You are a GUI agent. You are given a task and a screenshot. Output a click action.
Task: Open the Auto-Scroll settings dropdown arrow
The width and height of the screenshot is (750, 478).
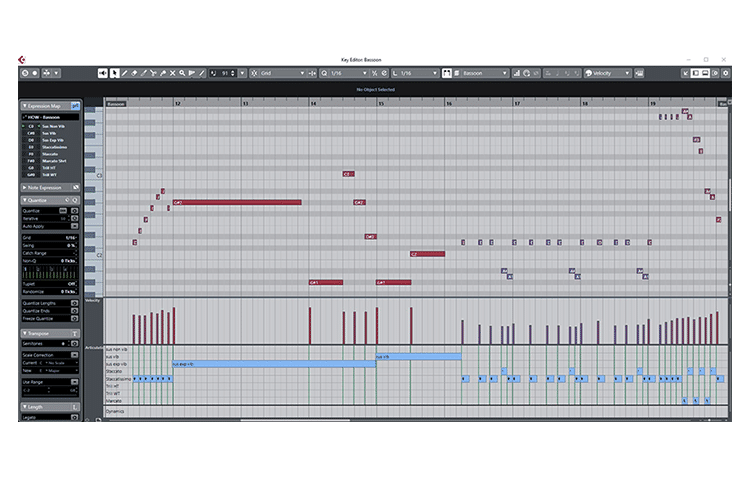point(56,73)
